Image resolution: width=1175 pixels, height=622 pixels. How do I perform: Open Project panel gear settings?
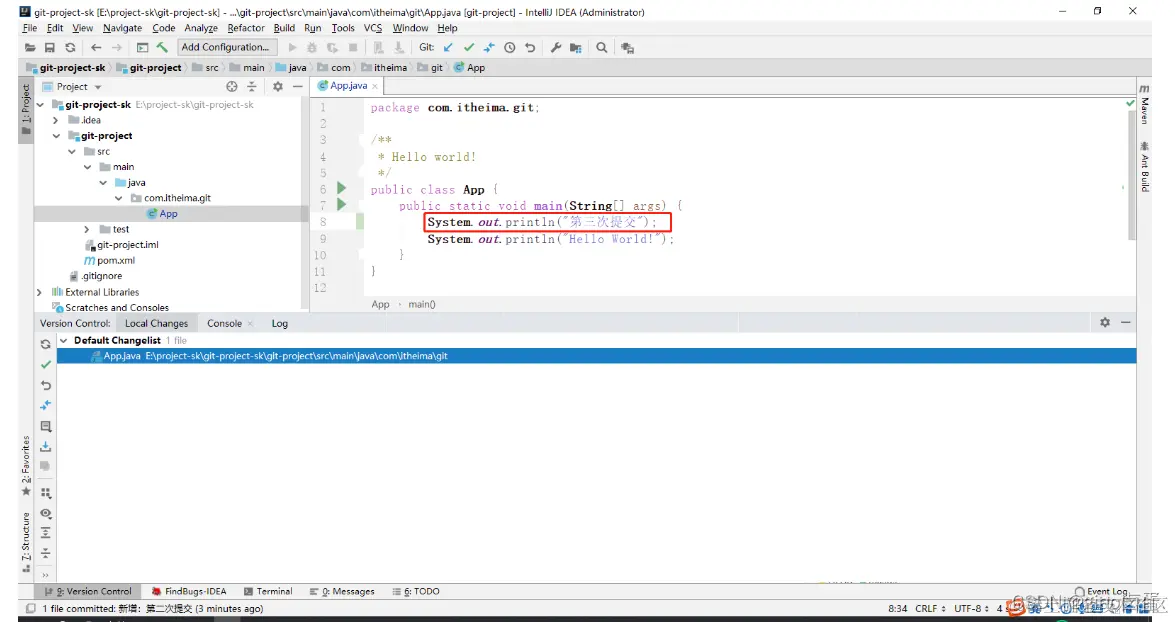point(277,86)
